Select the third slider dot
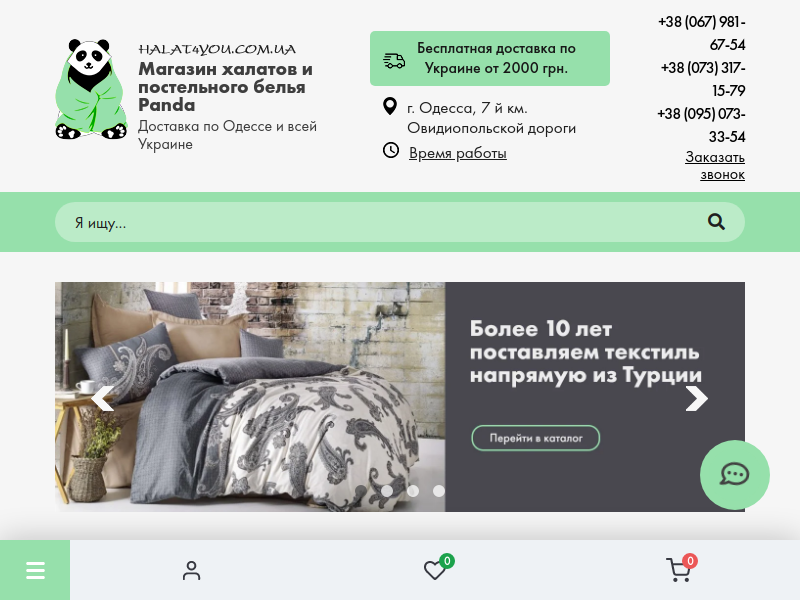The height and width of the screenshot is (600, 800). click(x=439, y=491)
